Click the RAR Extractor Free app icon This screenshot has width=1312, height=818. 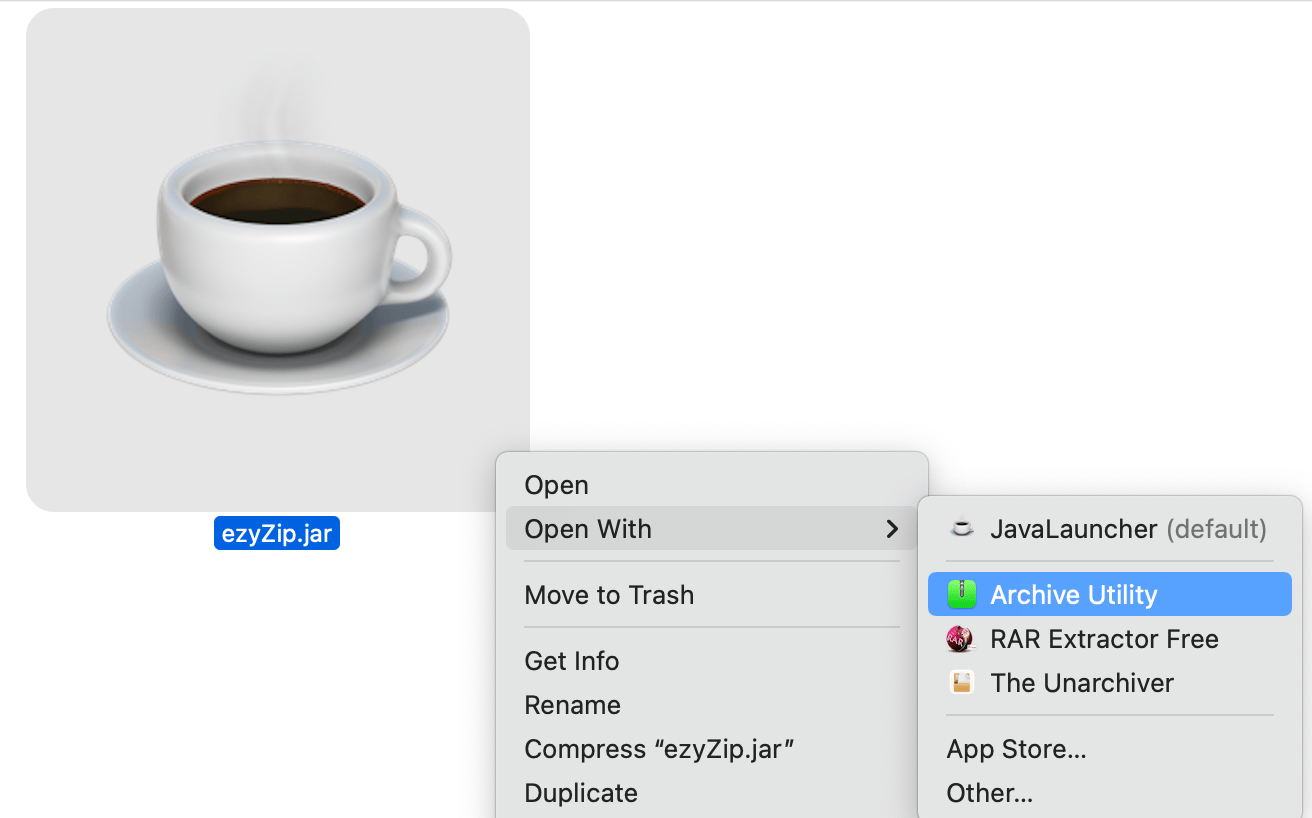[960, 638]
